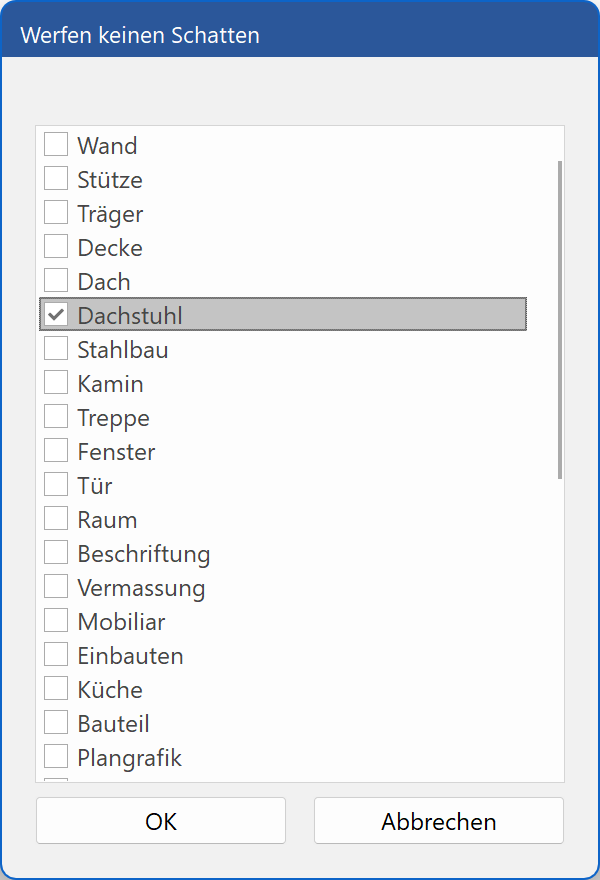The image size is (600, 880).
Task: Enable the Stahlbau checkbox
Action: click(x=56, y=349)
